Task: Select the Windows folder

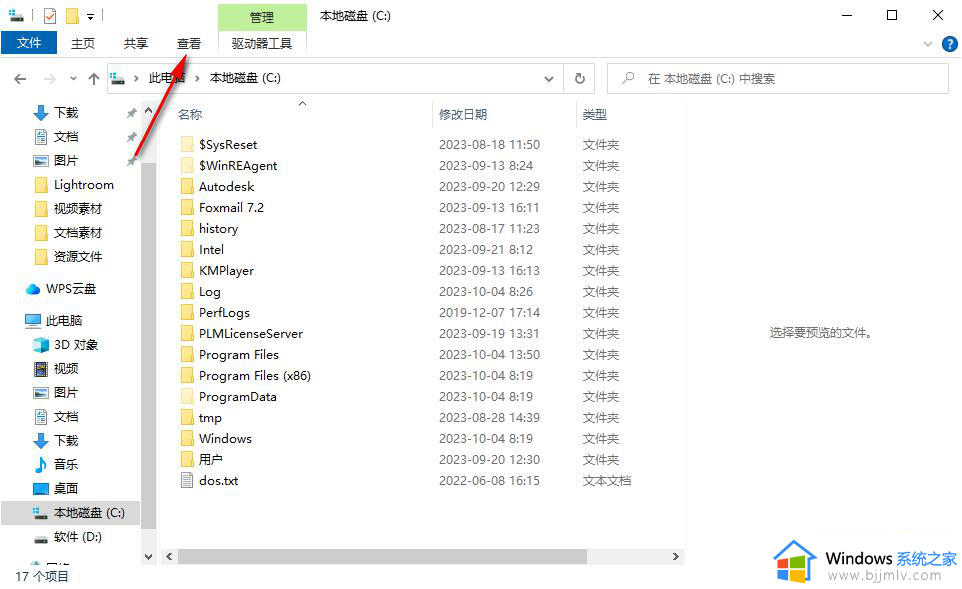Action: coord(225,439)
